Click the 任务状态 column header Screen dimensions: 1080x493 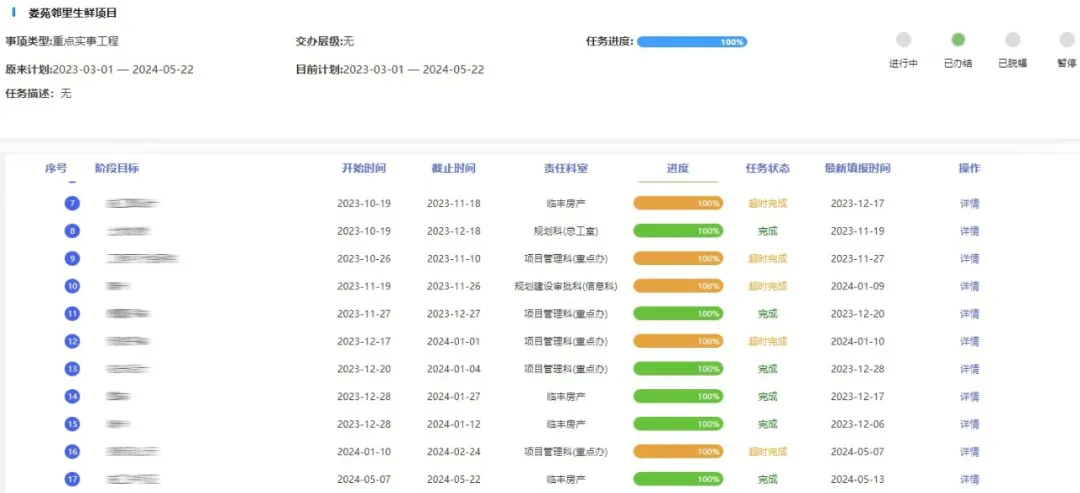(768, 168)
